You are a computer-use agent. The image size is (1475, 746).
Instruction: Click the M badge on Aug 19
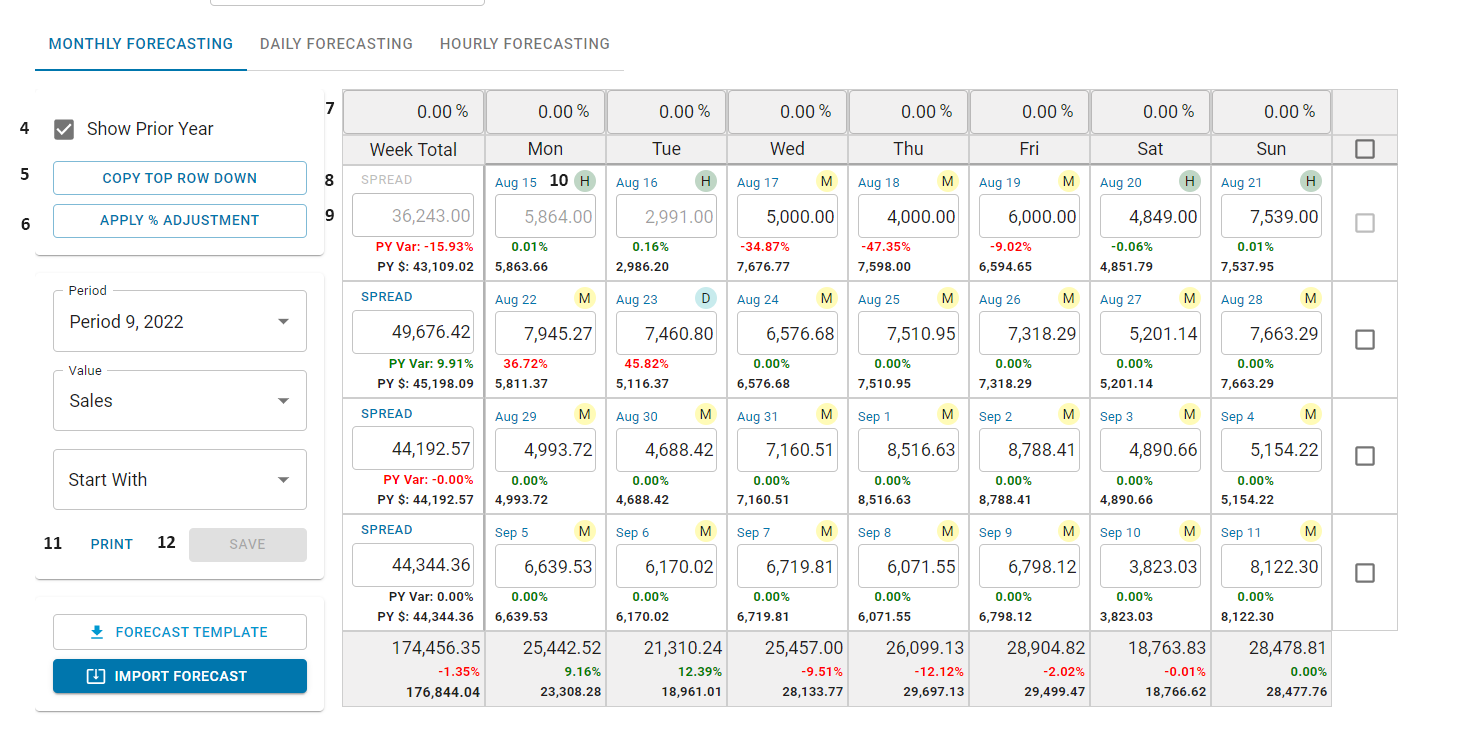coord(1069,181)
